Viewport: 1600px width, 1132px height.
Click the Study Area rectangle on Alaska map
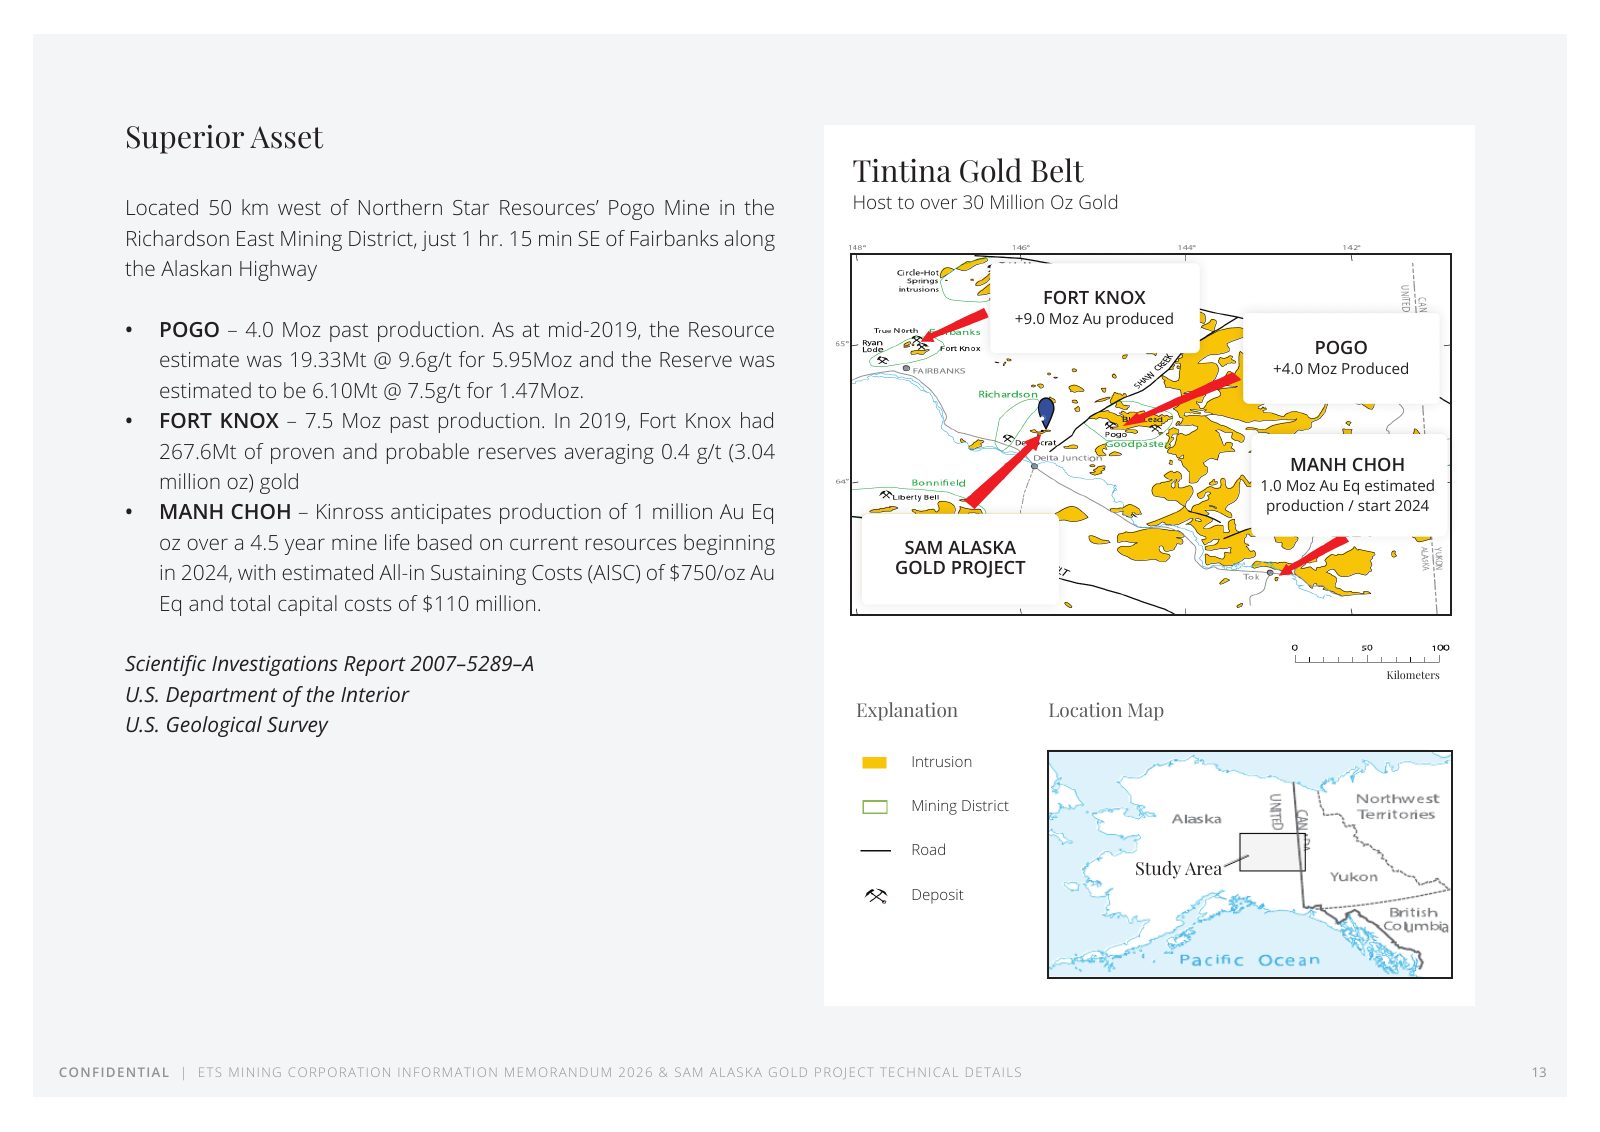click(1272, 852)
